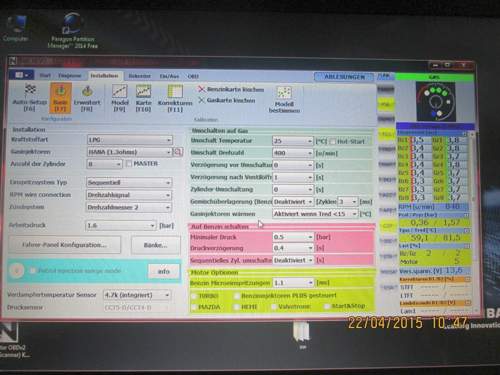Open the Umschalt Temperatur dropdown

point(293,141)
